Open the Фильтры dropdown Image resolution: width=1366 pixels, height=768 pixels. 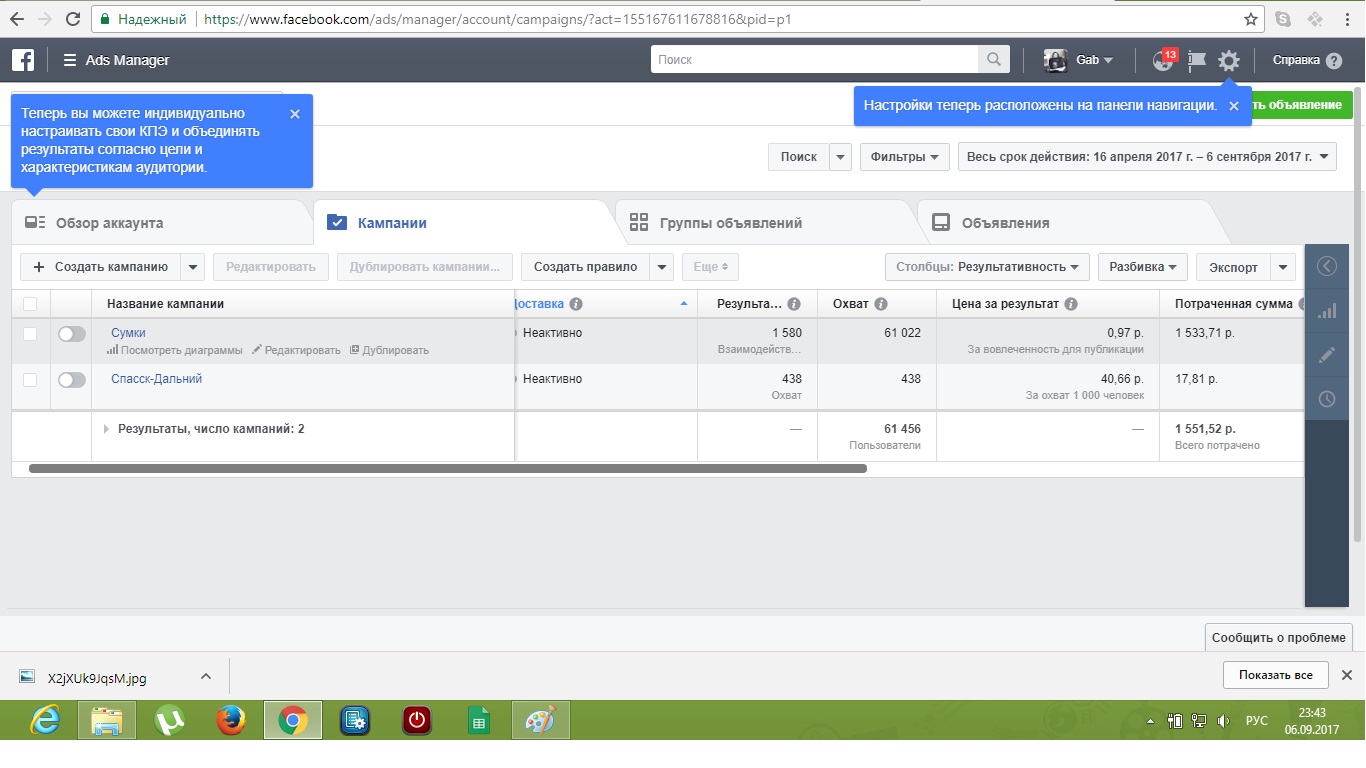click(905, 157)
